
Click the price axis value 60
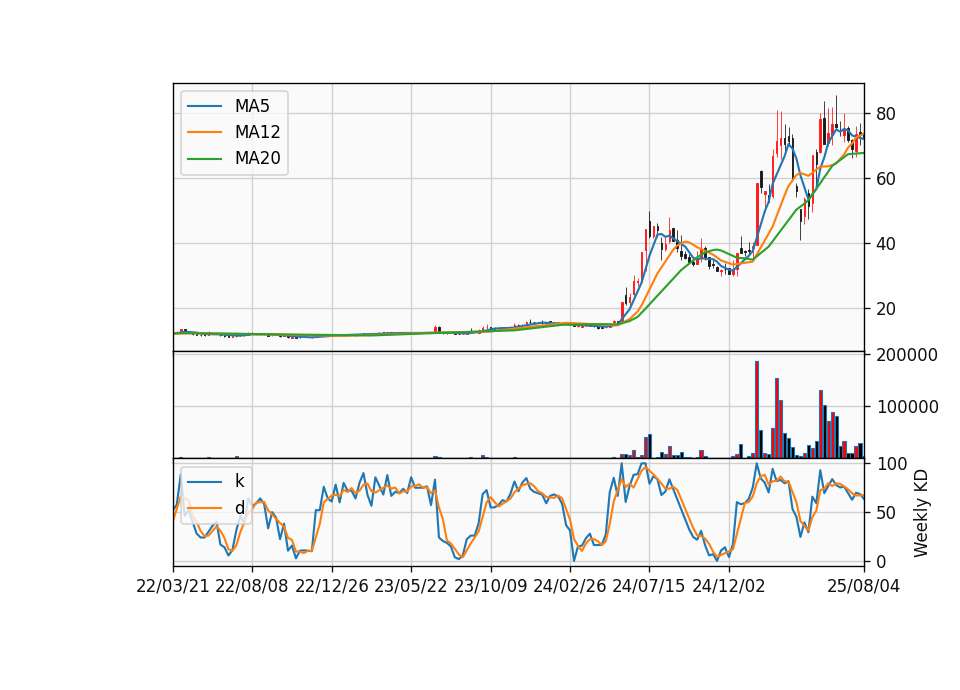pos(885,179)
